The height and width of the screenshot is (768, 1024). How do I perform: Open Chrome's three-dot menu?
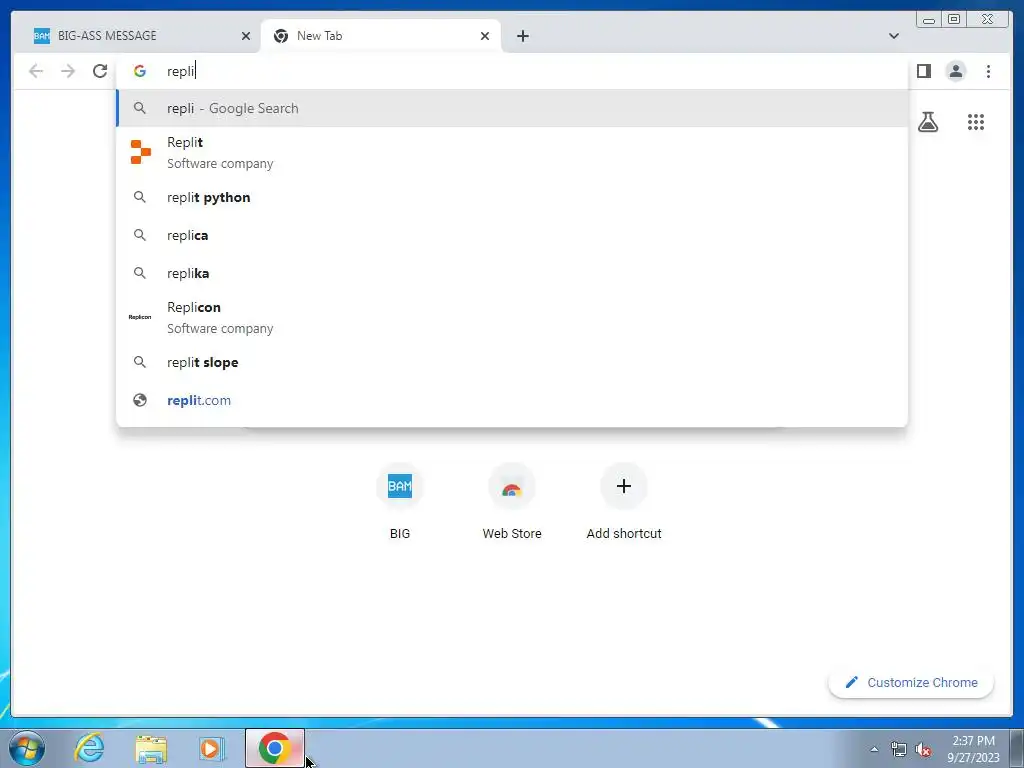tap(988, 71)
